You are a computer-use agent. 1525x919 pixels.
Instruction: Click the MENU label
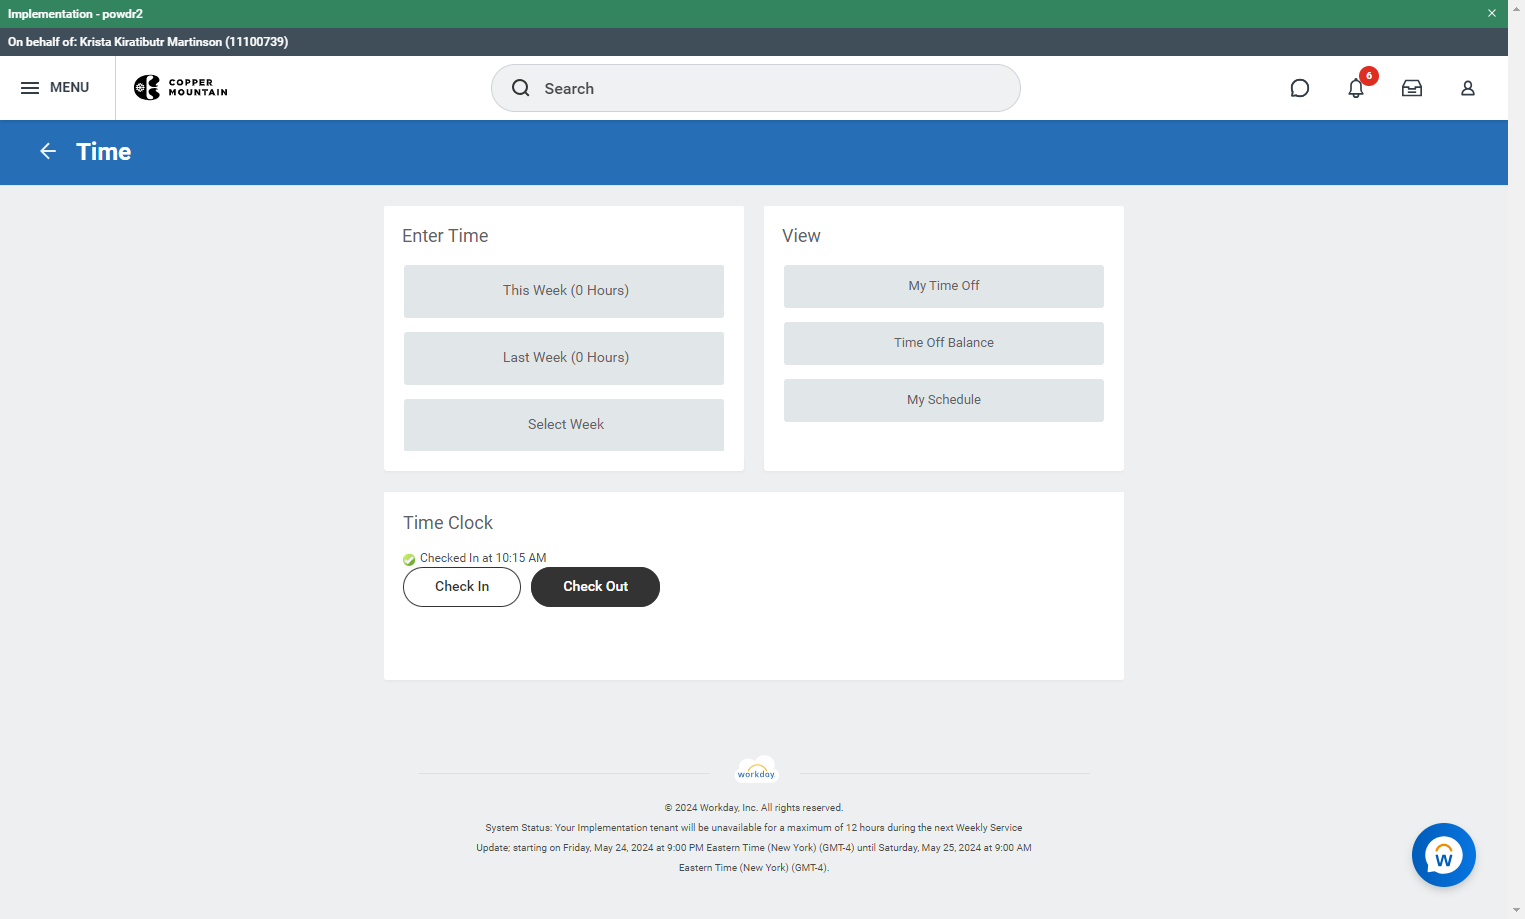tap(70, 88)
